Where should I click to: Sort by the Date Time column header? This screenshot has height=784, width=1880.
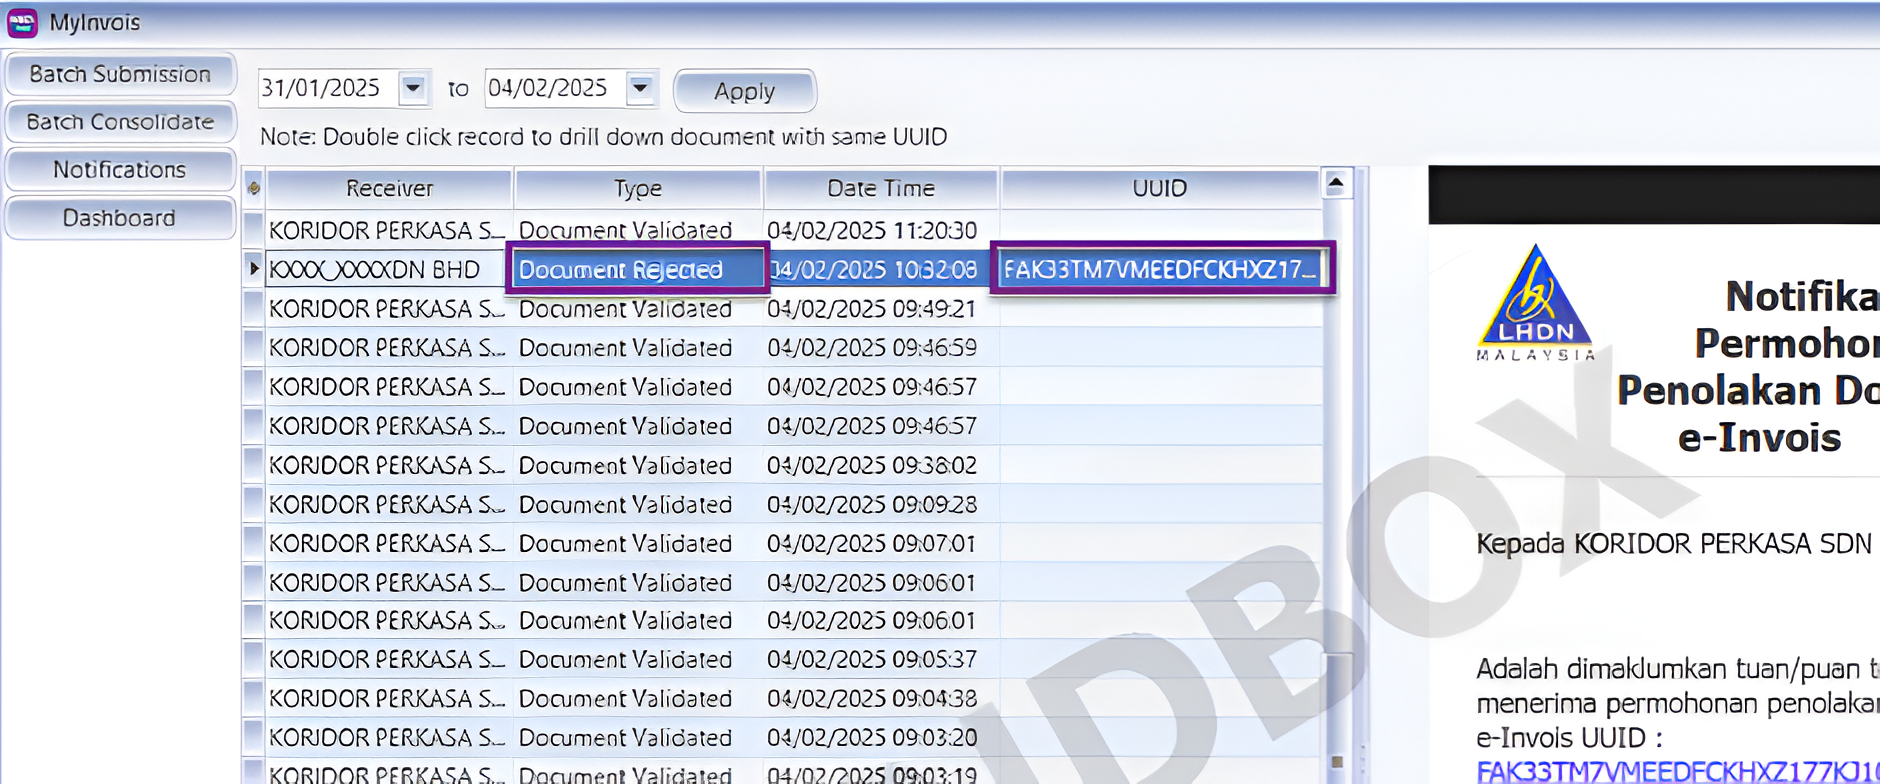click(x=881, y=188)
